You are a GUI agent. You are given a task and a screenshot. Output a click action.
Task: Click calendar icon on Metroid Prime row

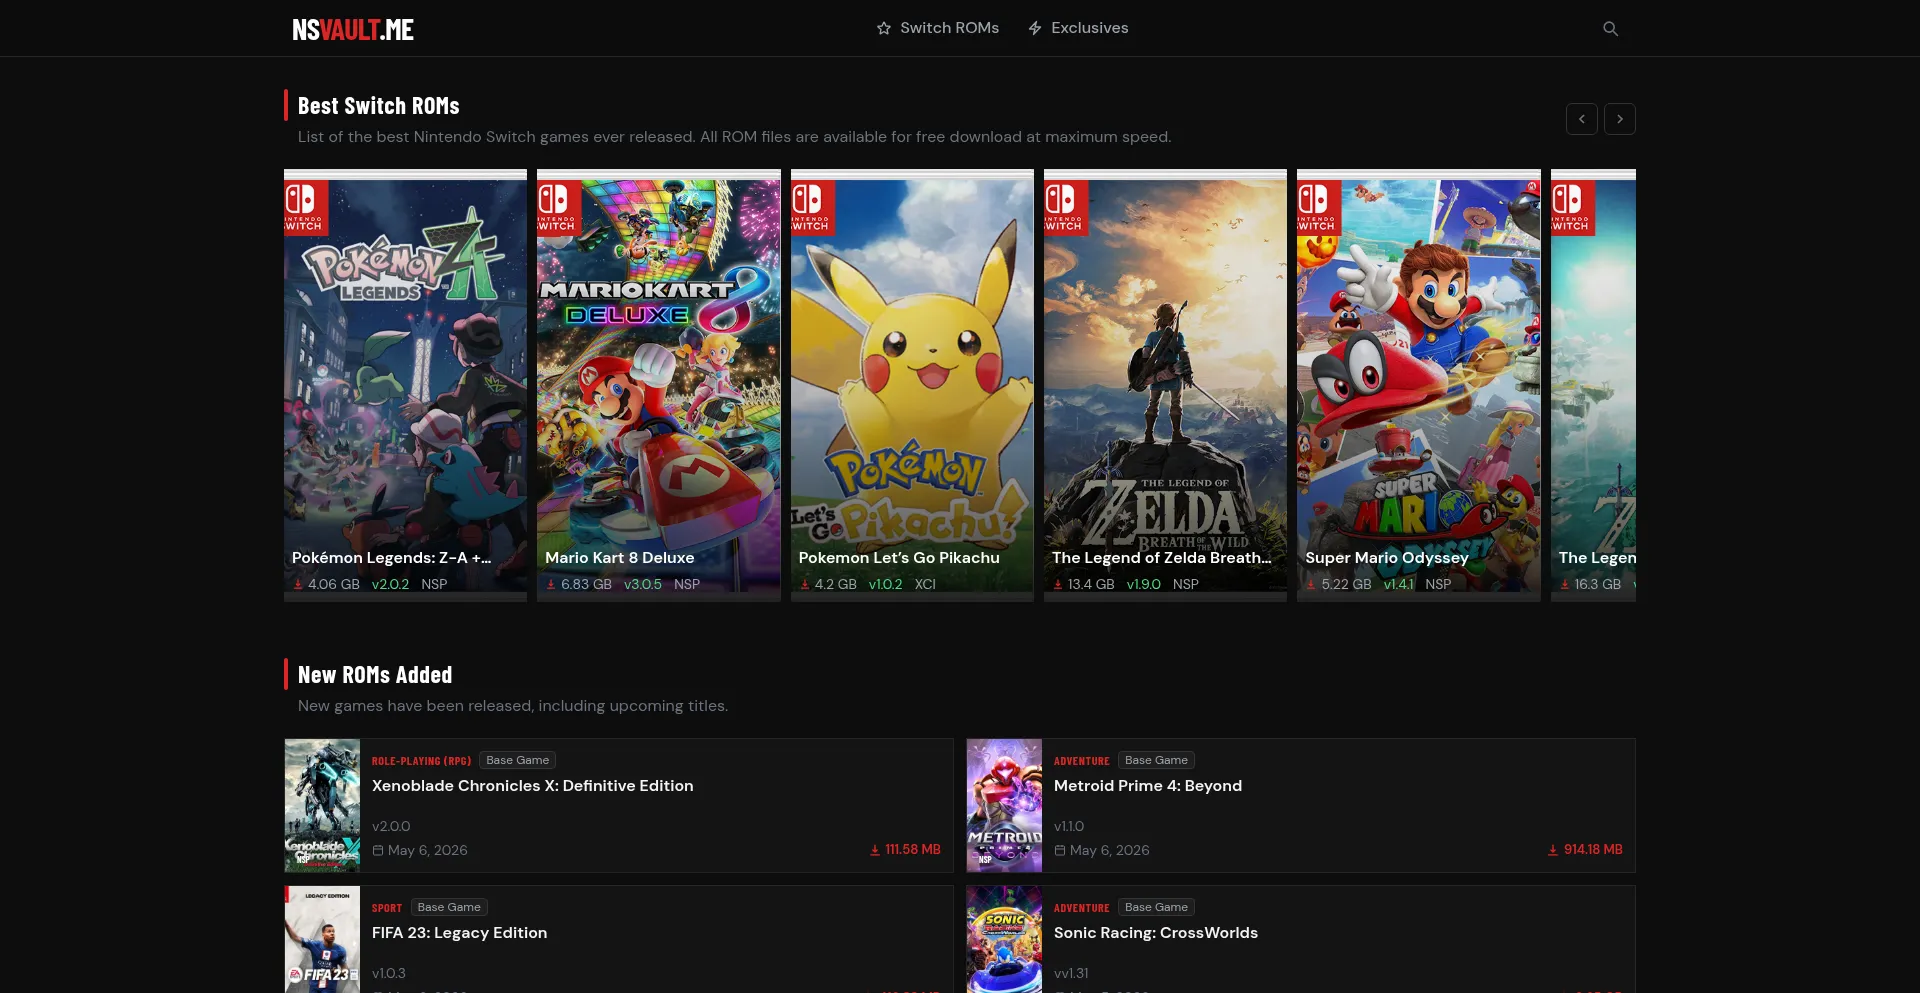pyautogui.click(x=1060, y=850)
